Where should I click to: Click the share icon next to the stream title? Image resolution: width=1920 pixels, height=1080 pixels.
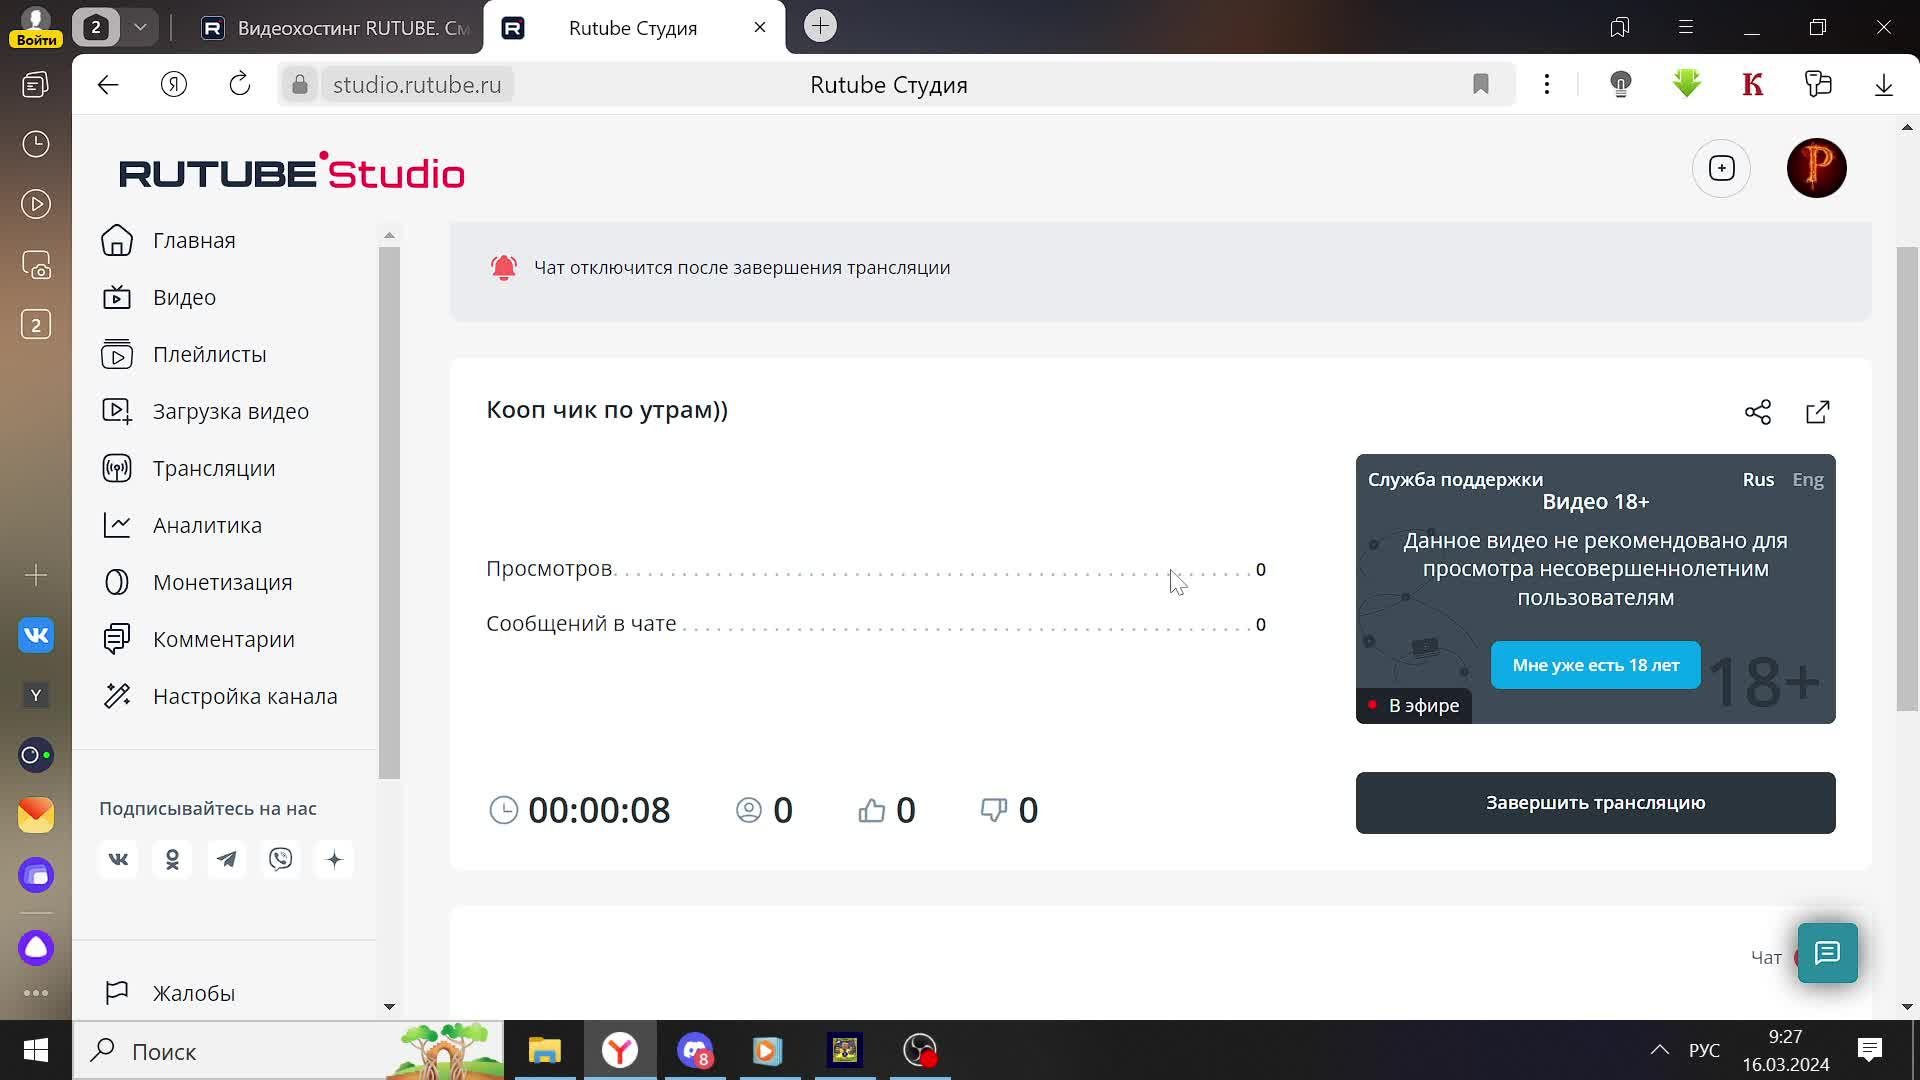click(1757, 412)
